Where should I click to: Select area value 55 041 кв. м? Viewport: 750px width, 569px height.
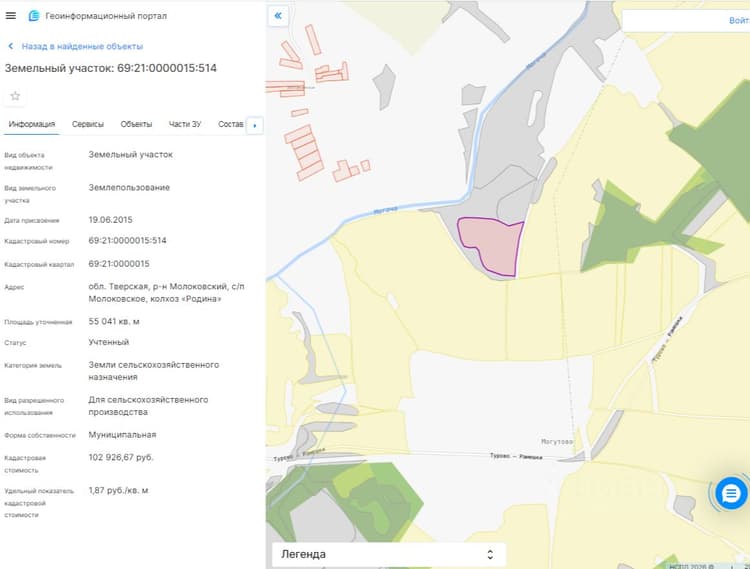[114, 321]
